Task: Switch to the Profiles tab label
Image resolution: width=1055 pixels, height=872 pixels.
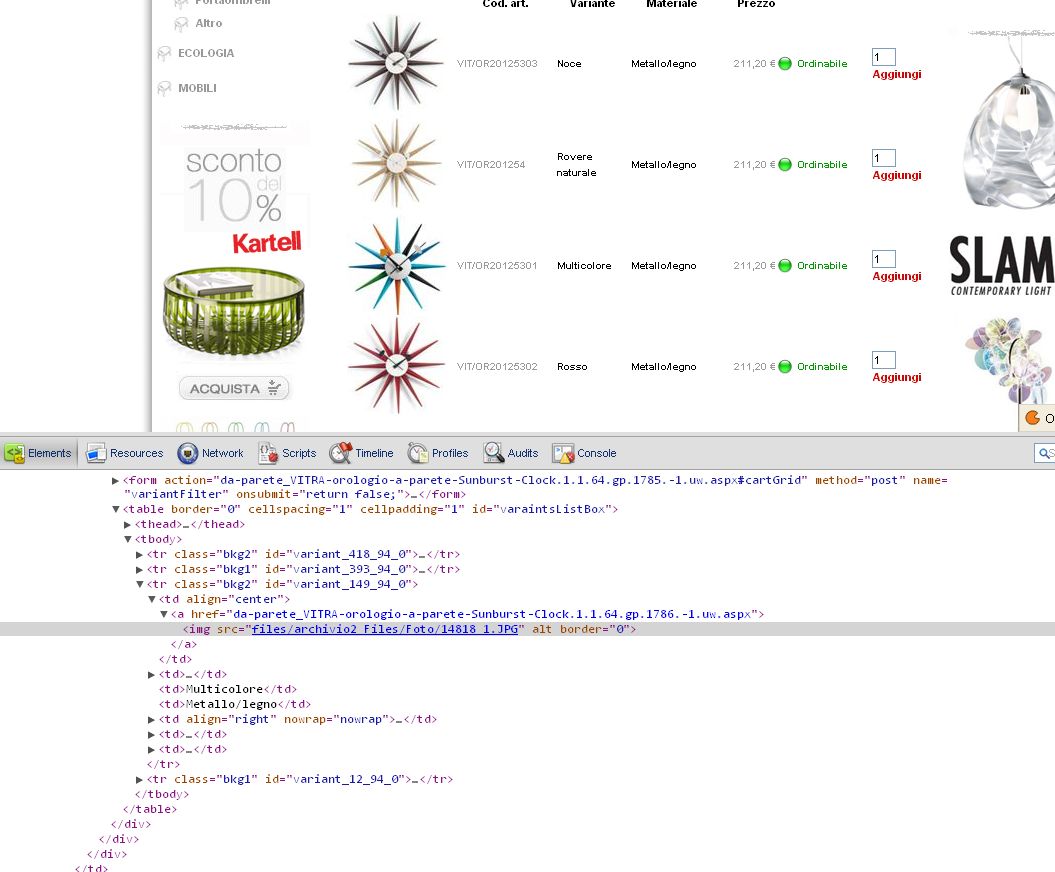Action: pyautogui.click(x=450, y=453)
